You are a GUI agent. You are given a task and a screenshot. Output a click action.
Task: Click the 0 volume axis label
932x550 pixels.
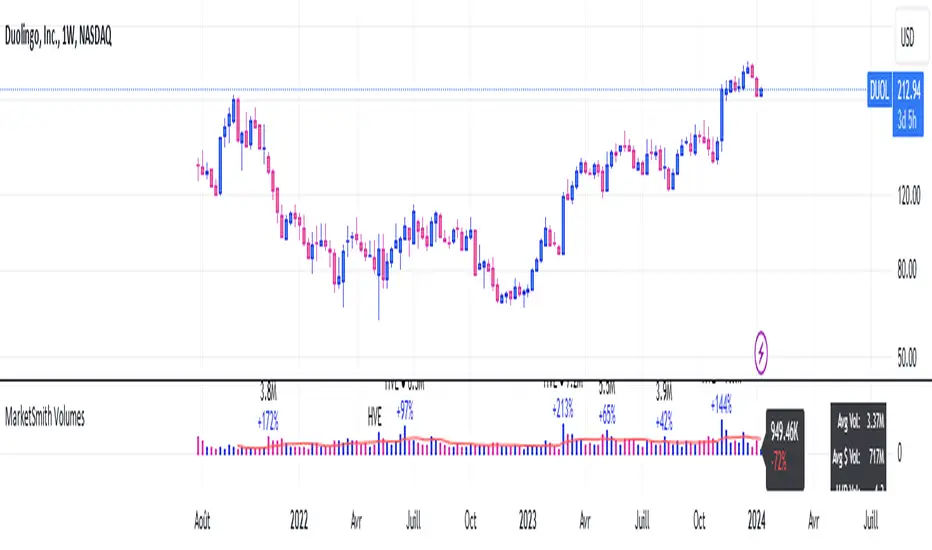899,453
